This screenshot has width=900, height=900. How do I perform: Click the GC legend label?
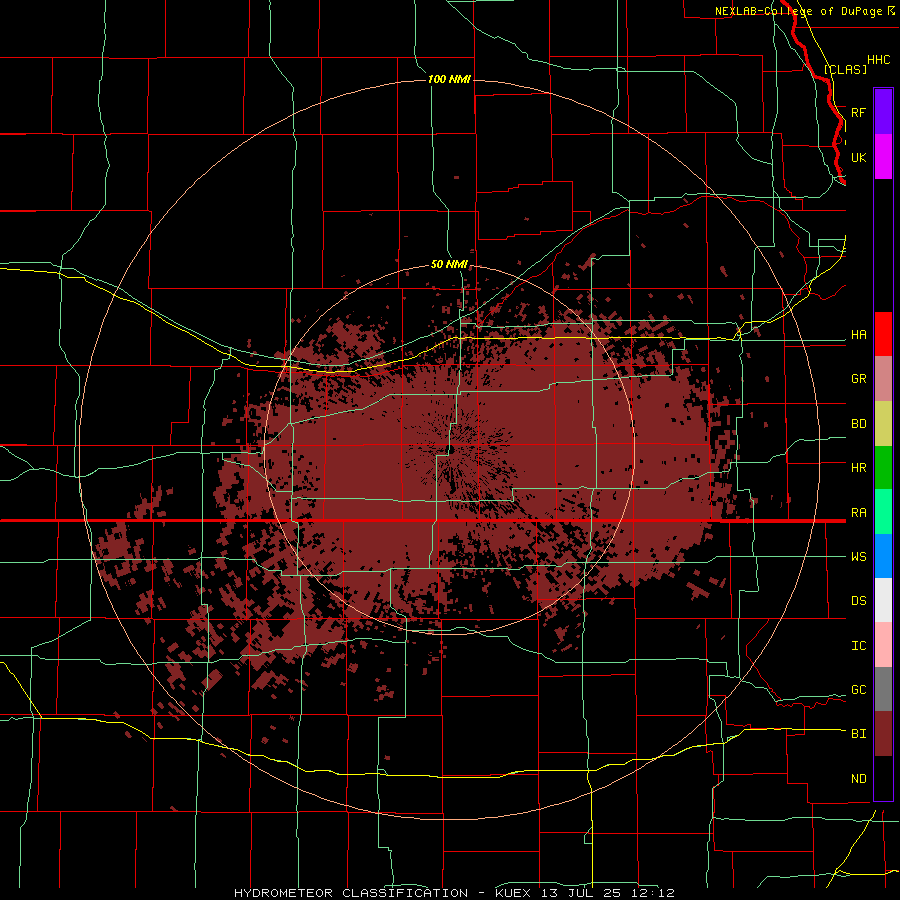[858, 689]
